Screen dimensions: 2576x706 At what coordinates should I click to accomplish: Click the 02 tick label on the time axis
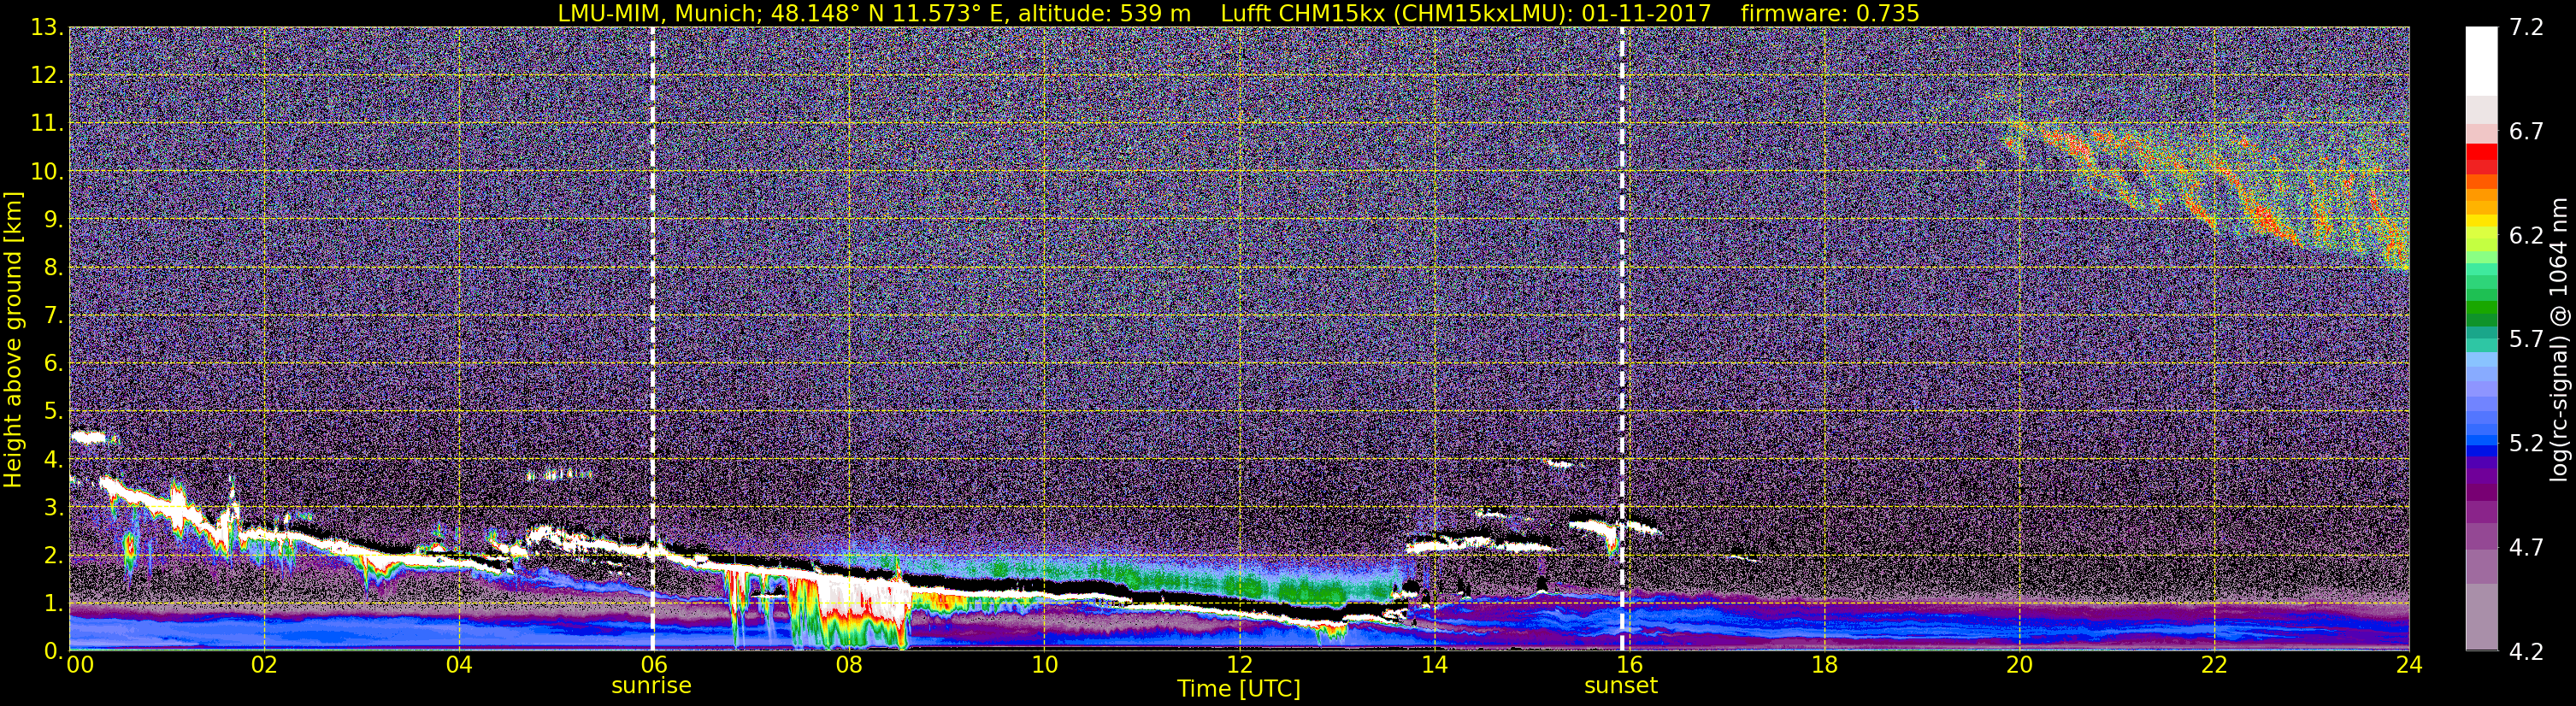click(x=264, y=665)
